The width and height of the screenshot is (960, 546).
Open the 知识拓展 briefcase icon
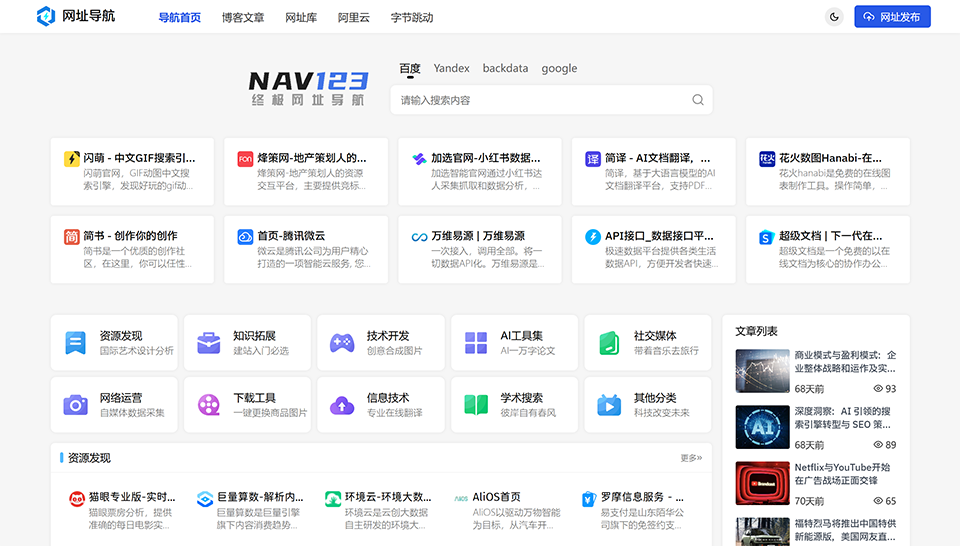pos(209,343)
